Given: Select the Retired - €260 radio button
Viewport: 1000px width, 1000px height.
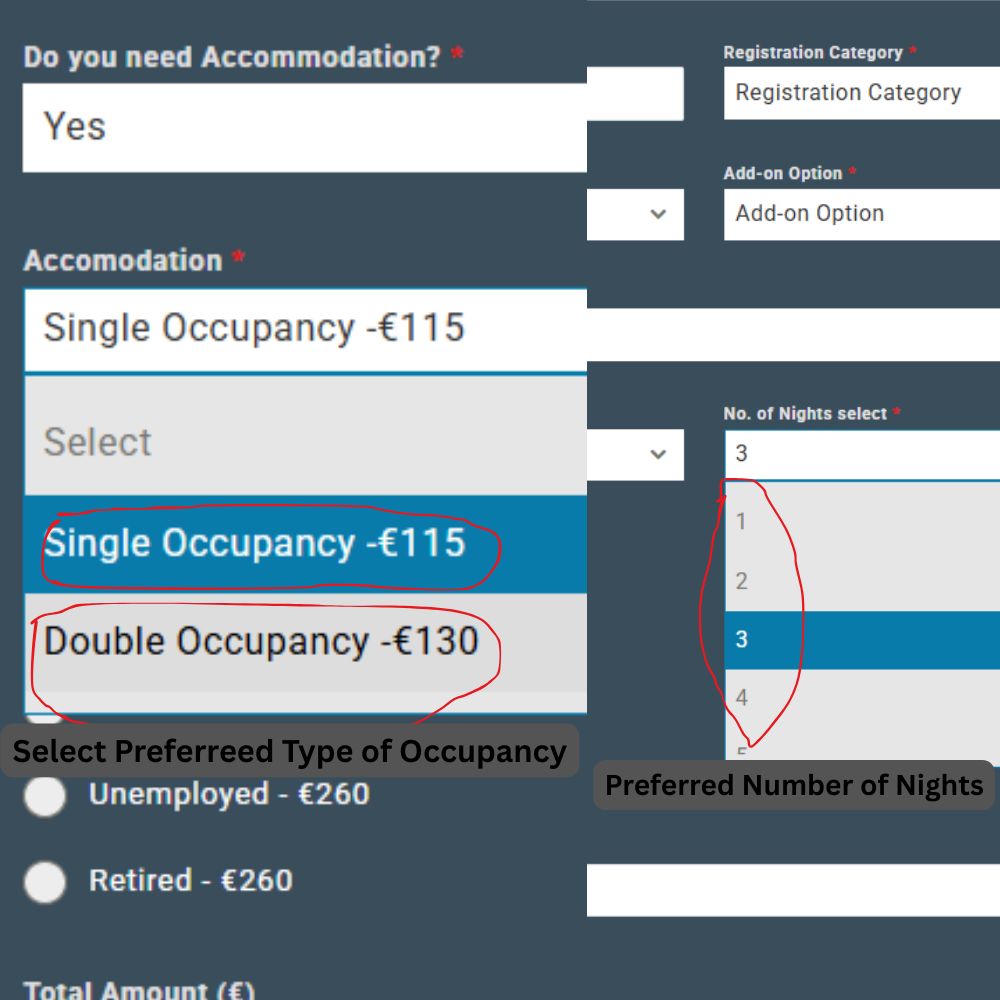Looking at the screenshot, I should click(x=45, y=882).
